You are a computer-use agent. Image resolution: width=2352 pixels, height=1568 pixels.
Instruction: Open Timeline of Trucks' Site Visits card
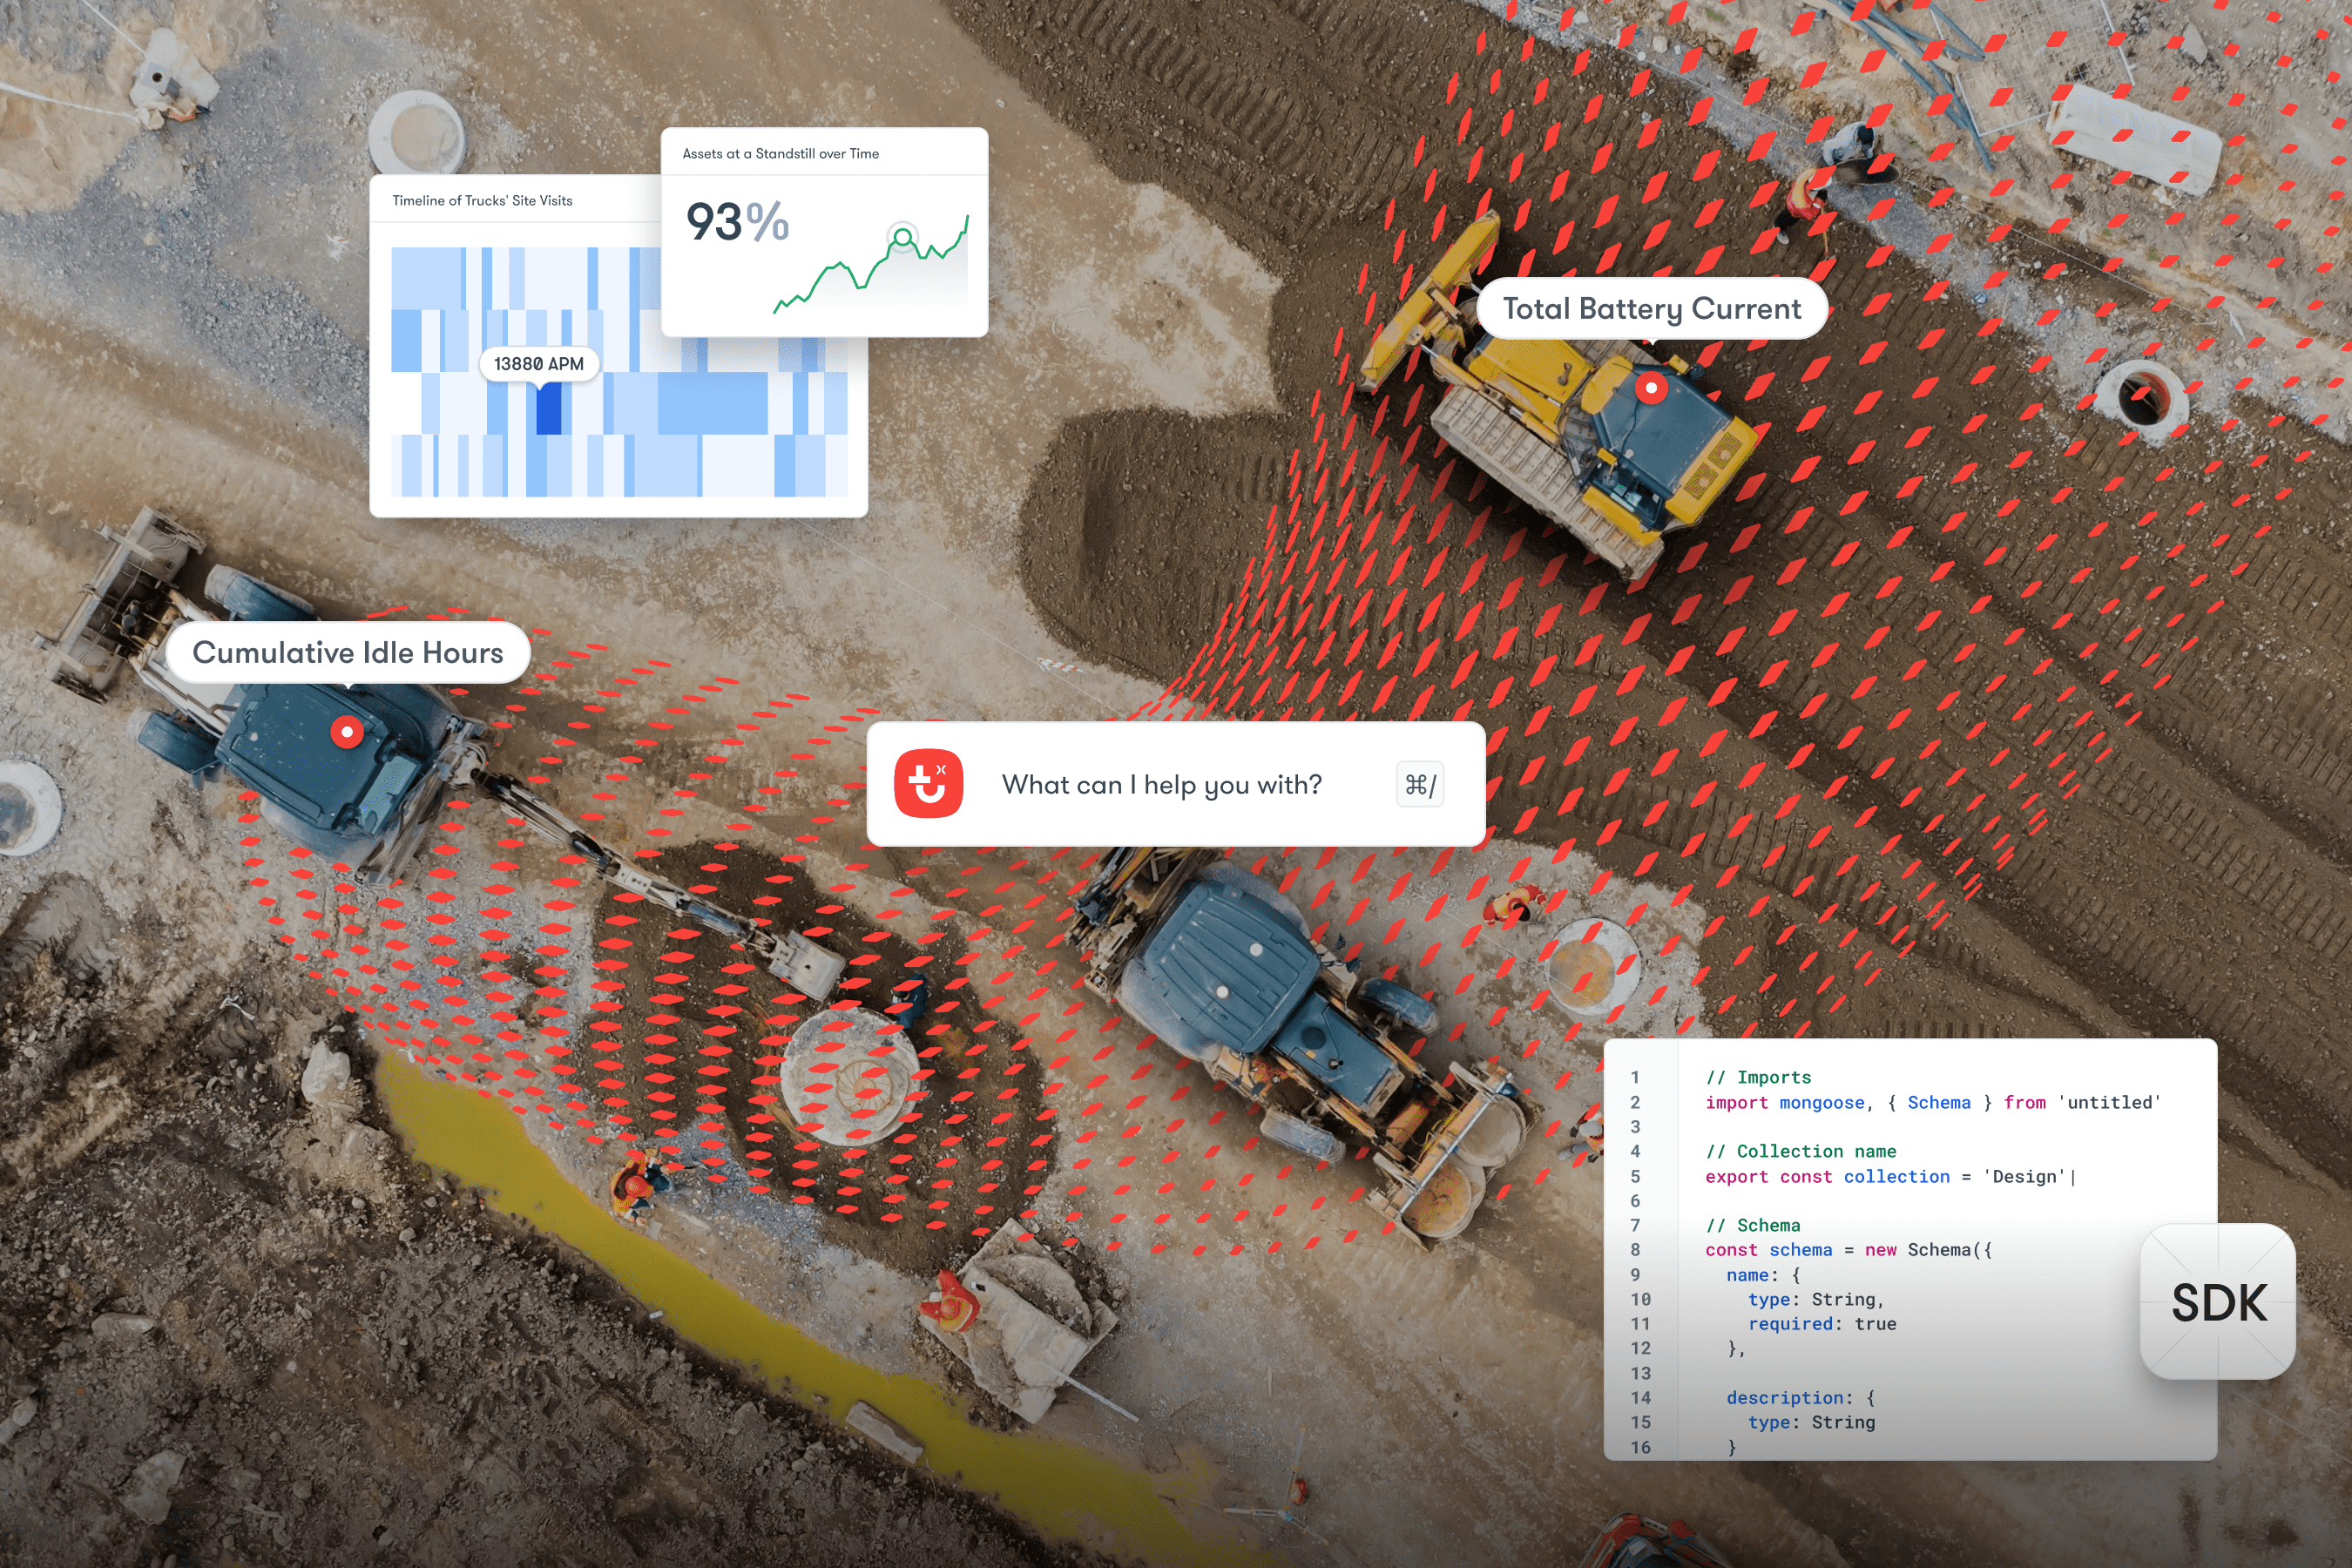click(x=482, y=201)
